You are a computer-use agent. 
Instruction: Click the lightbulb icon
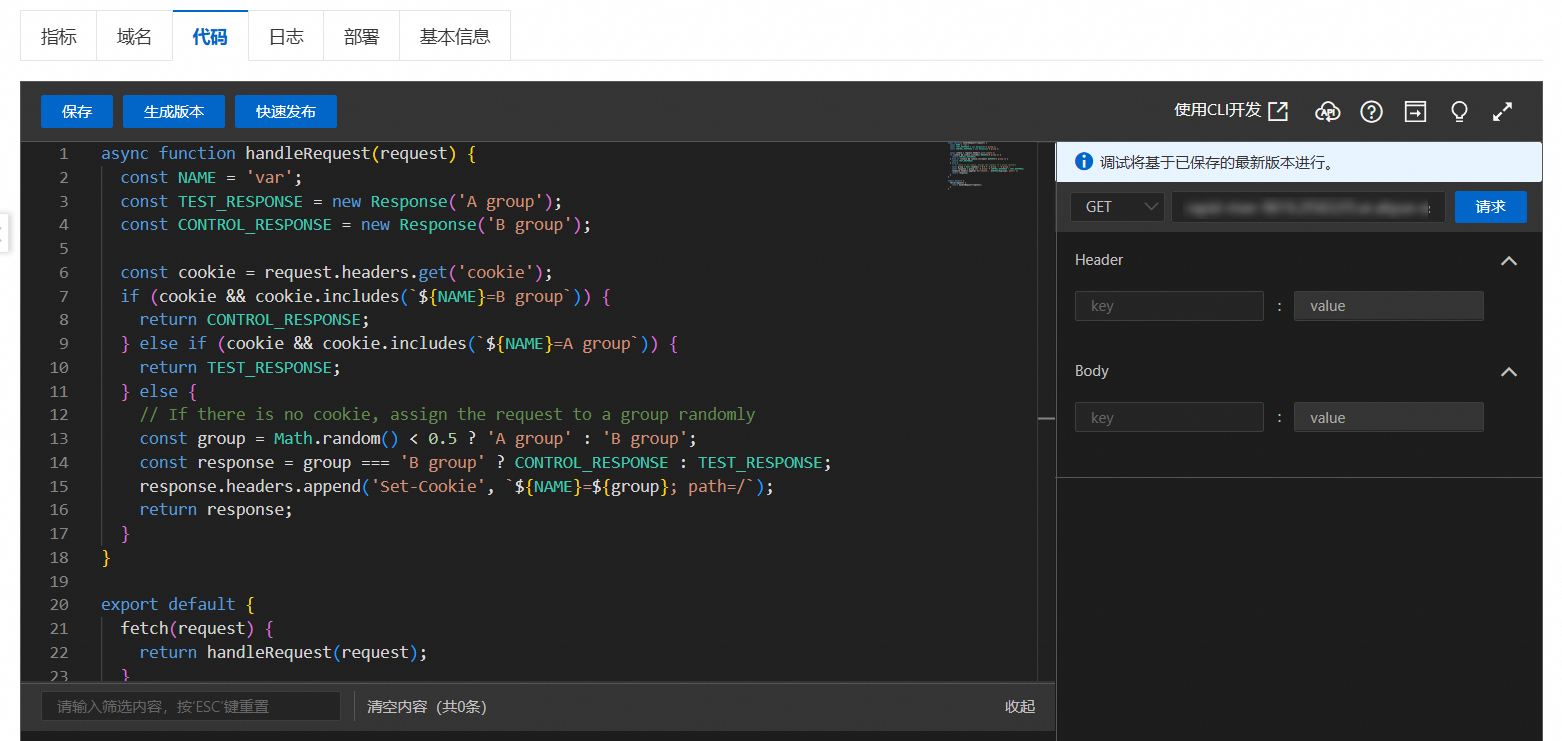pyautogui.click(x=1459, y=111)
